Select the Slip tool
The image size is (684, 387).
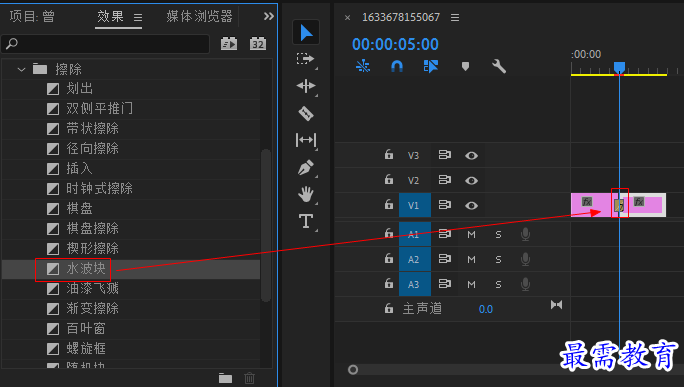coord(306,140)
